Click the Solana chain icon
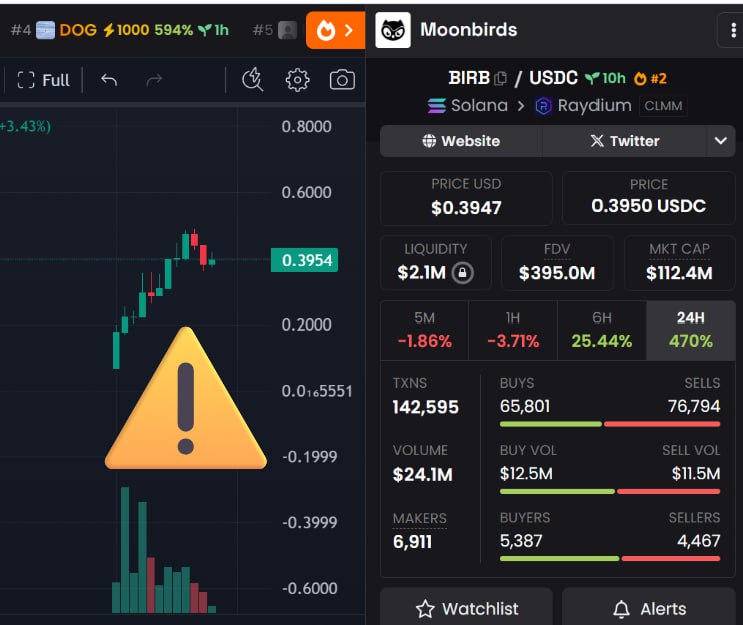743x625 pixels. 436,105
